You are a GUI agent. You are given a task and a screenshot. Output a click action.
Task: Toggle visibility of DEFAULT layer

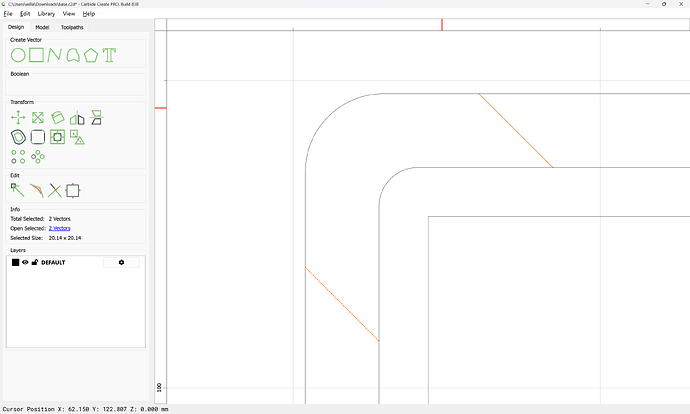(25, 262)
